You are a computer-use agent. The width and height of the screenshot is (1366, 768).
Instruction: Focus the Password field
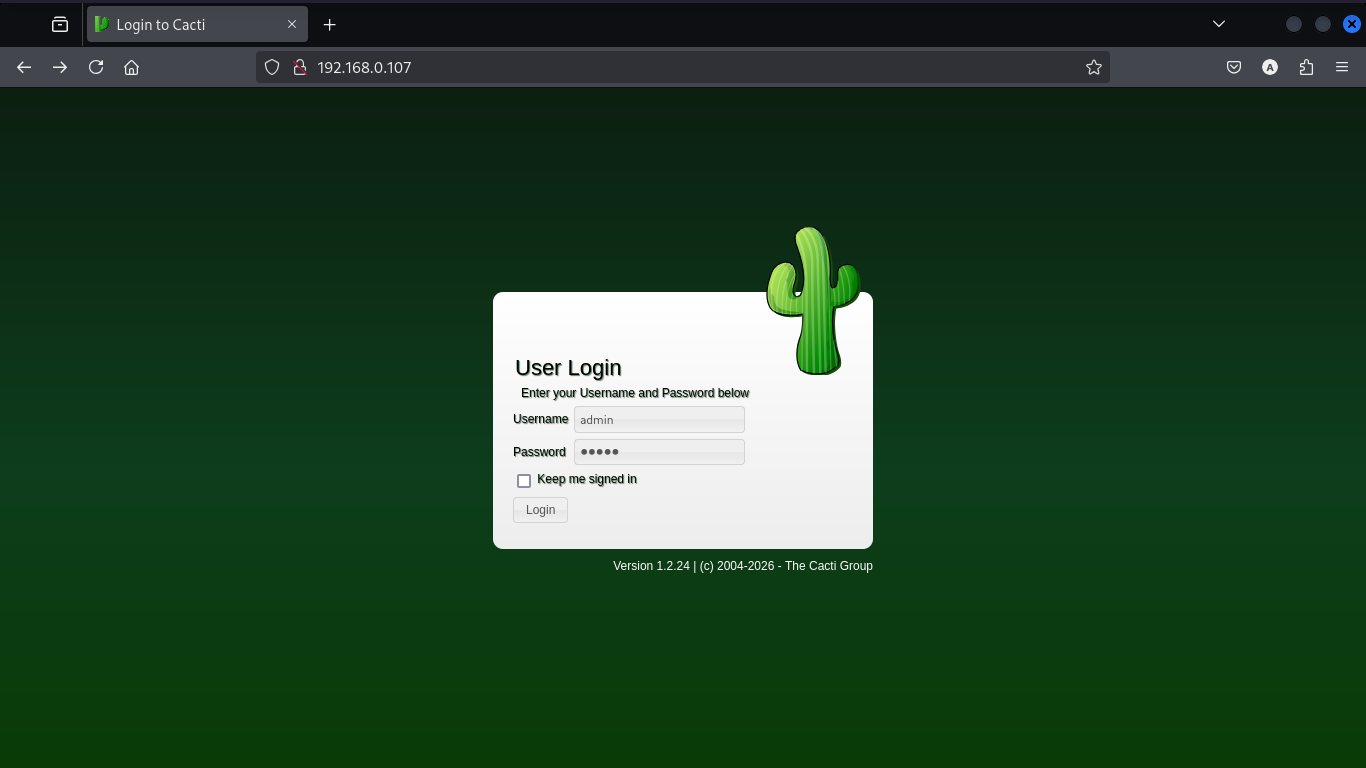tap(659, 452)
